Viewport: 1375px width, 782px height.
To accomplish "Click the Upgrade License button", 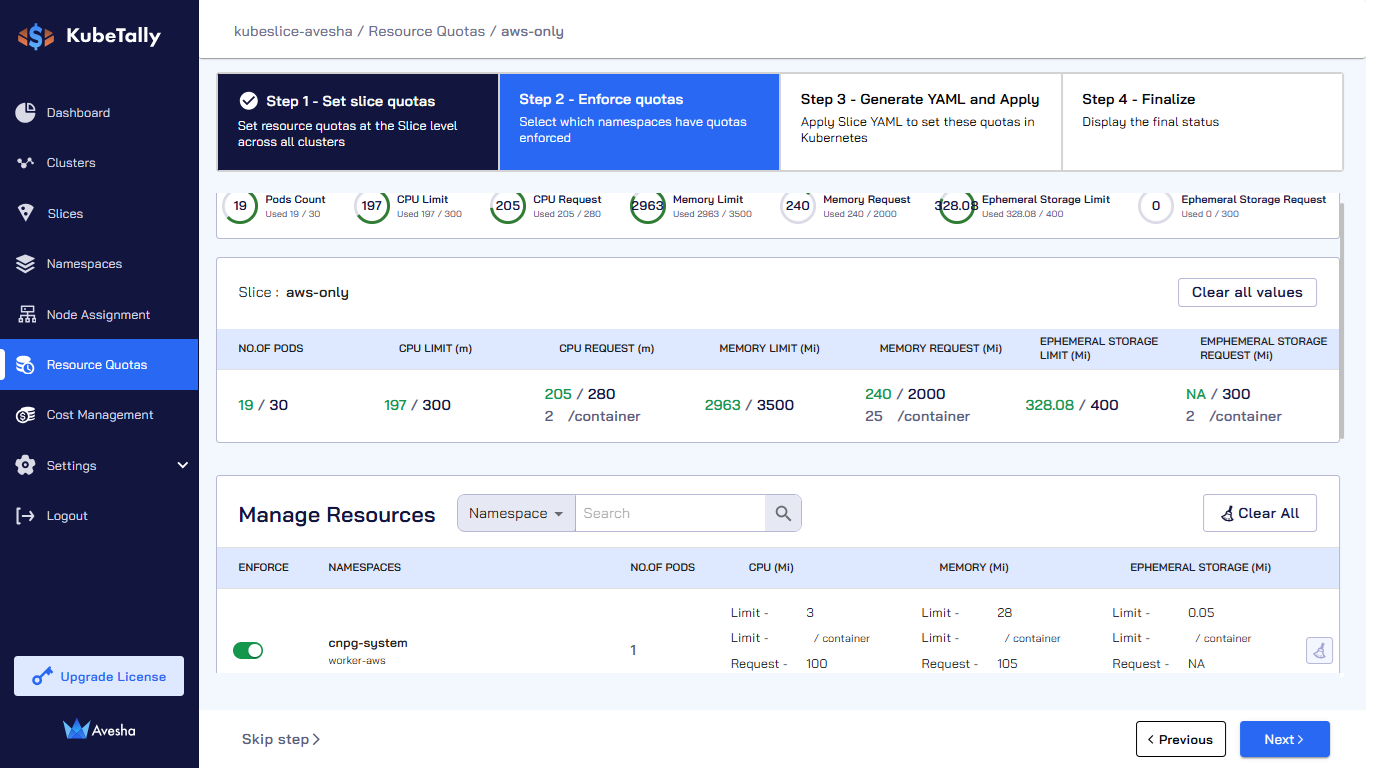I will pos(99,676).
